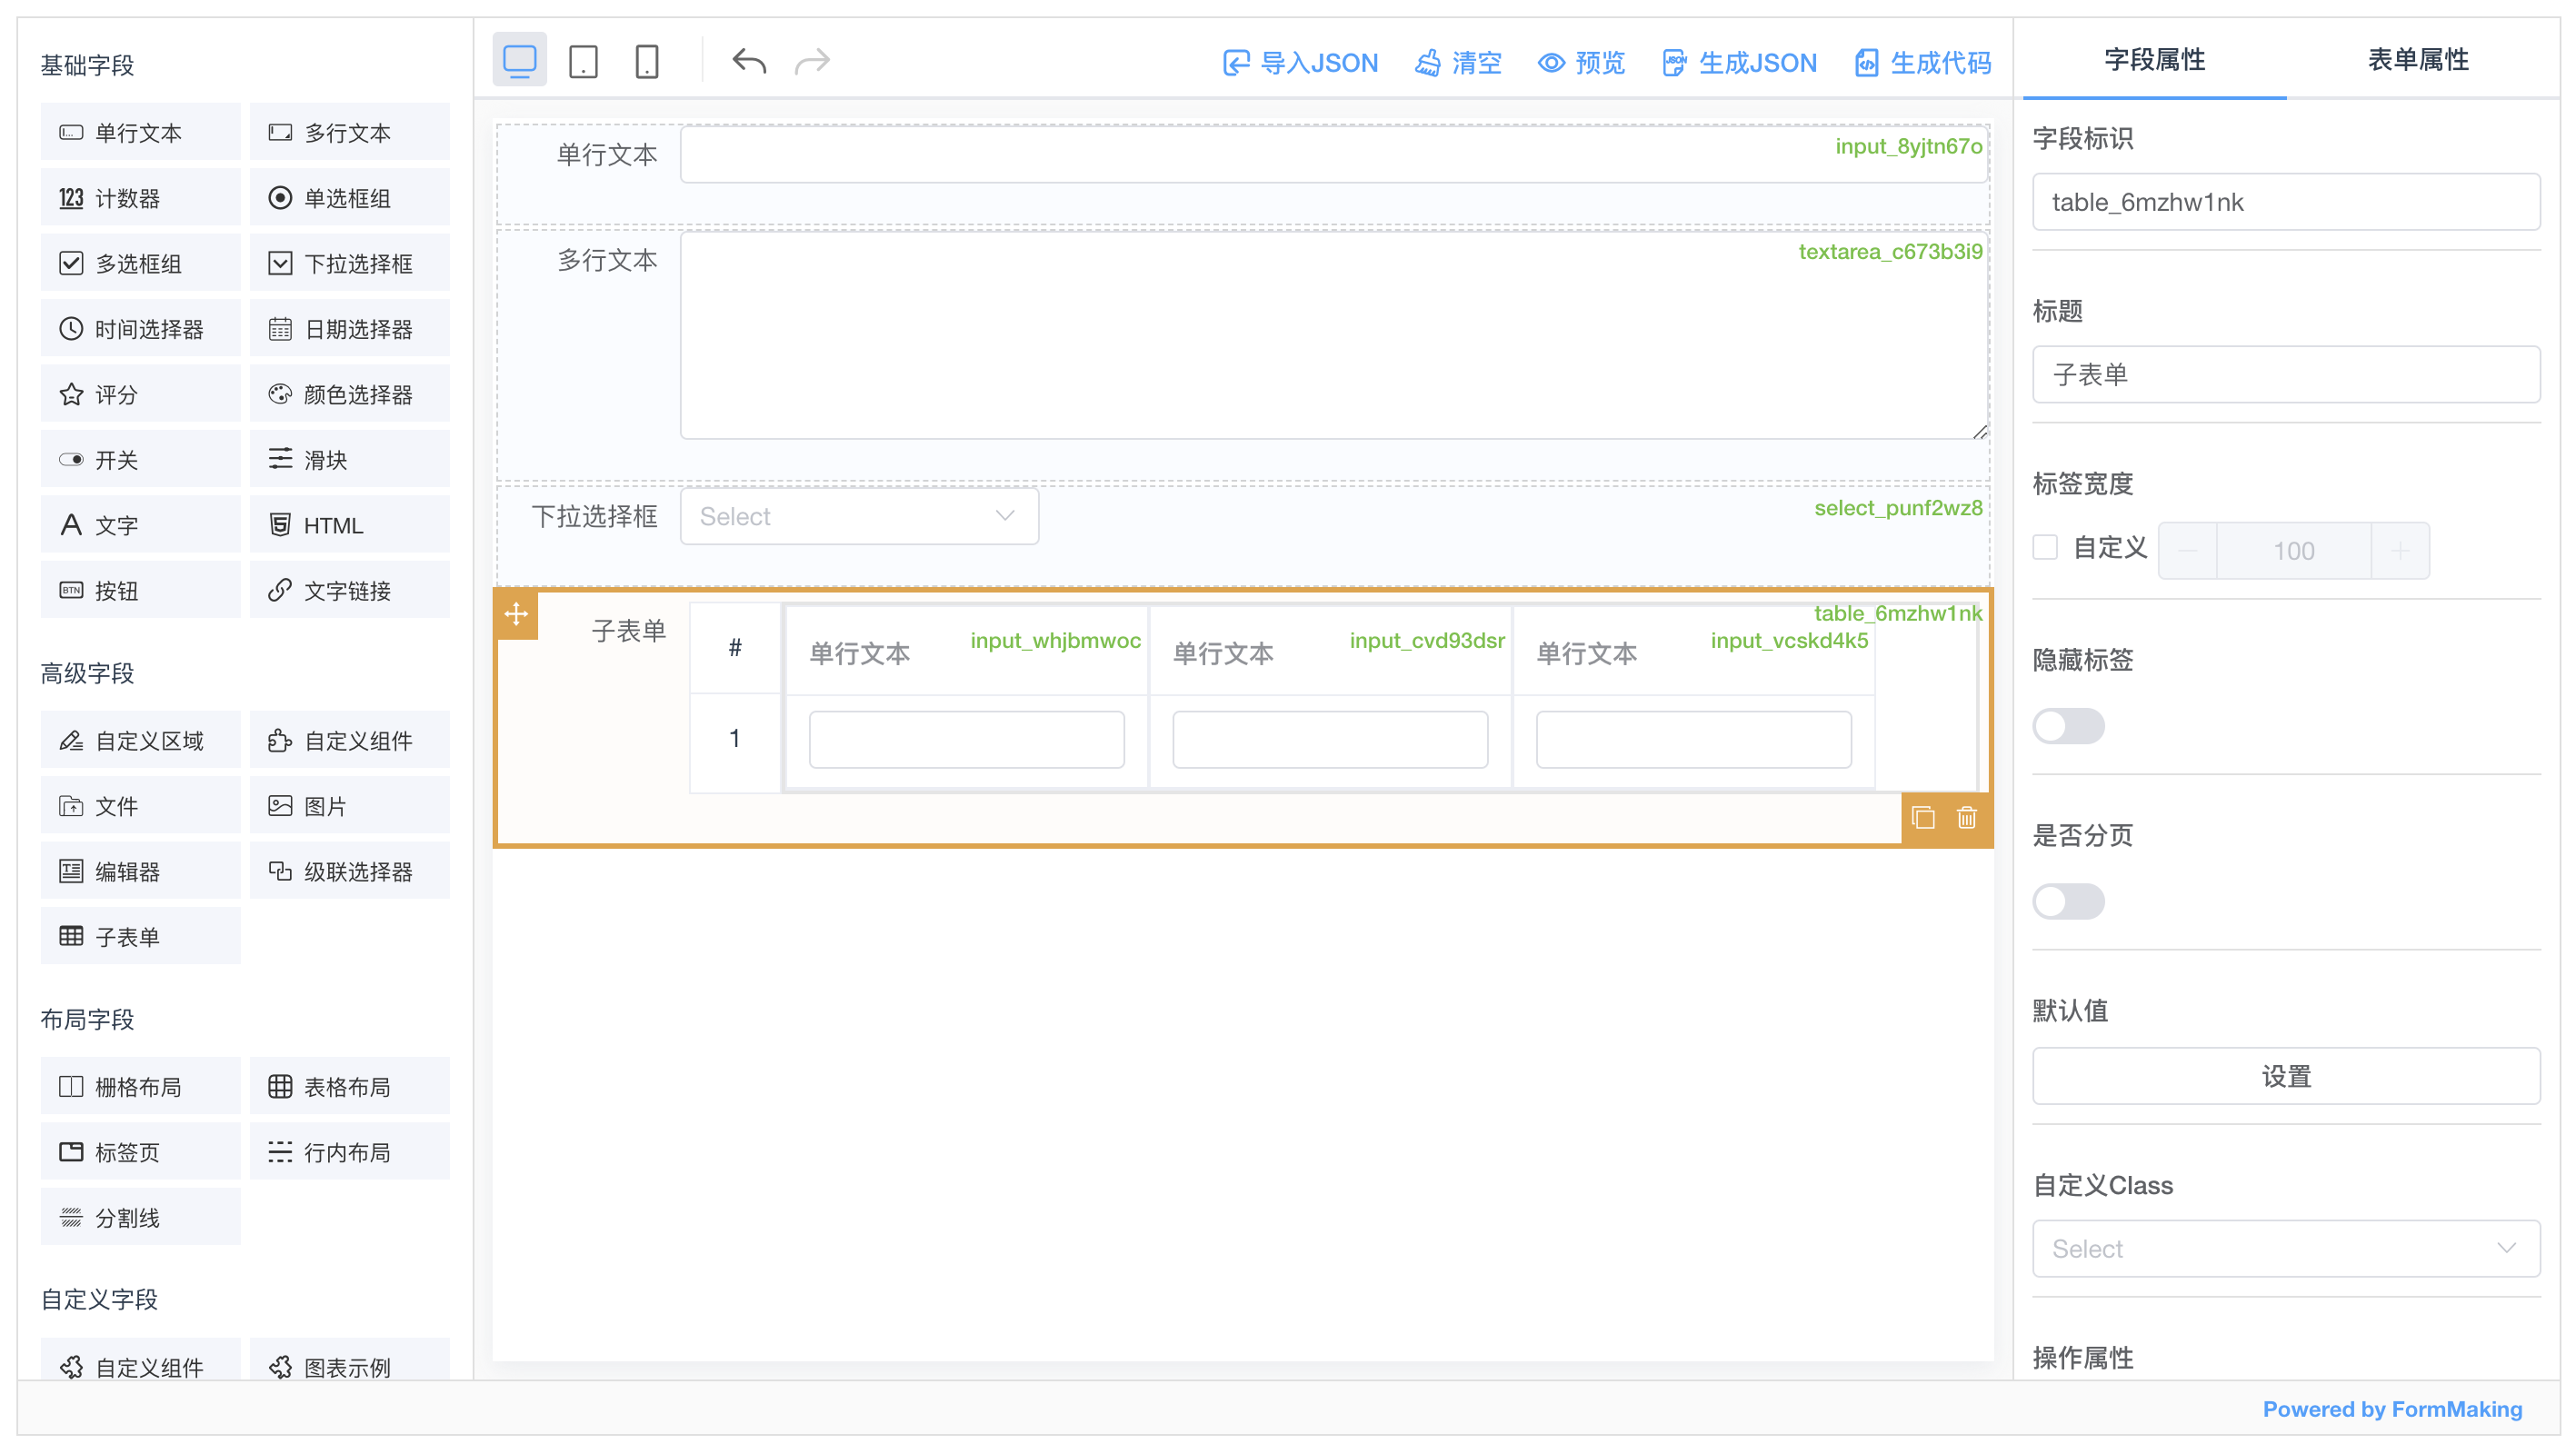
Task: Click the undo arrow icon
Action: tap(749, 61)
